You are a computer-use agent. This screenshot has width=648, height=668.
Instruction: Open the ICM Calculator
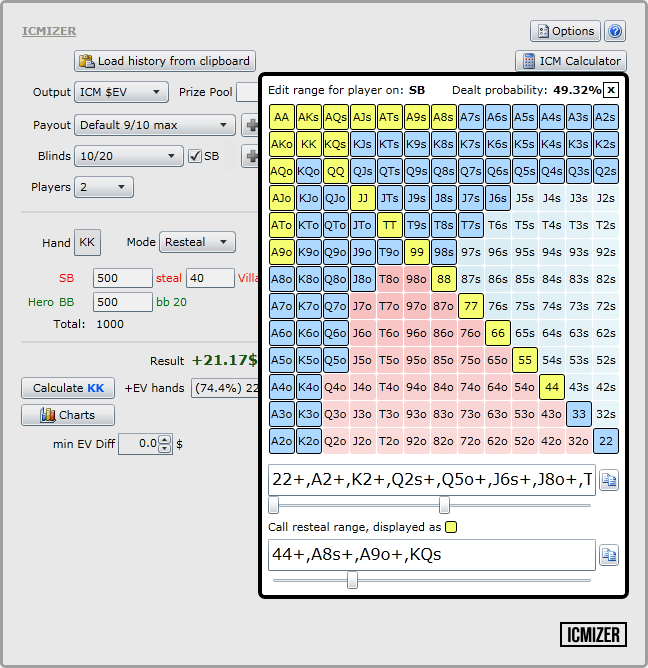(571, 61)
